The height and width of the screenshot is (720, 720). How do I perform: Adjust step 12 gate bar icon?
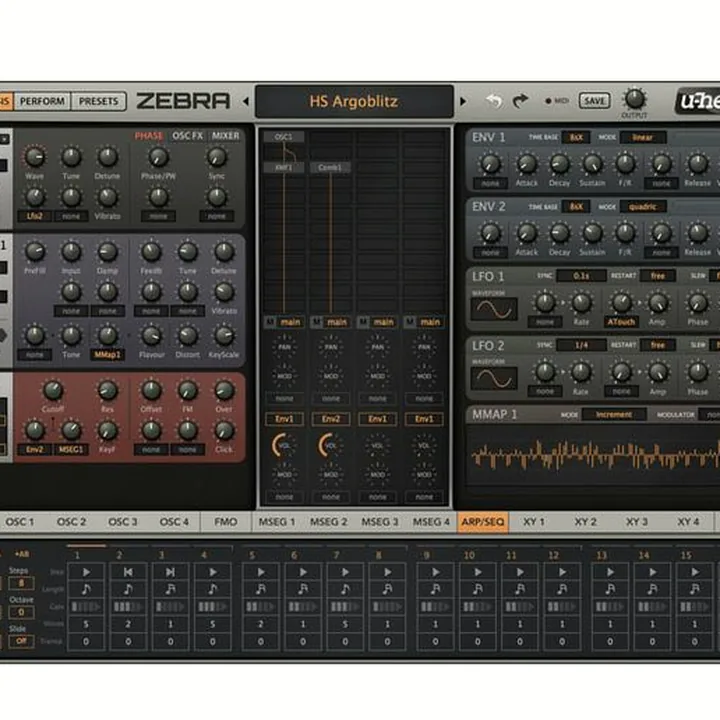point(562,607)
